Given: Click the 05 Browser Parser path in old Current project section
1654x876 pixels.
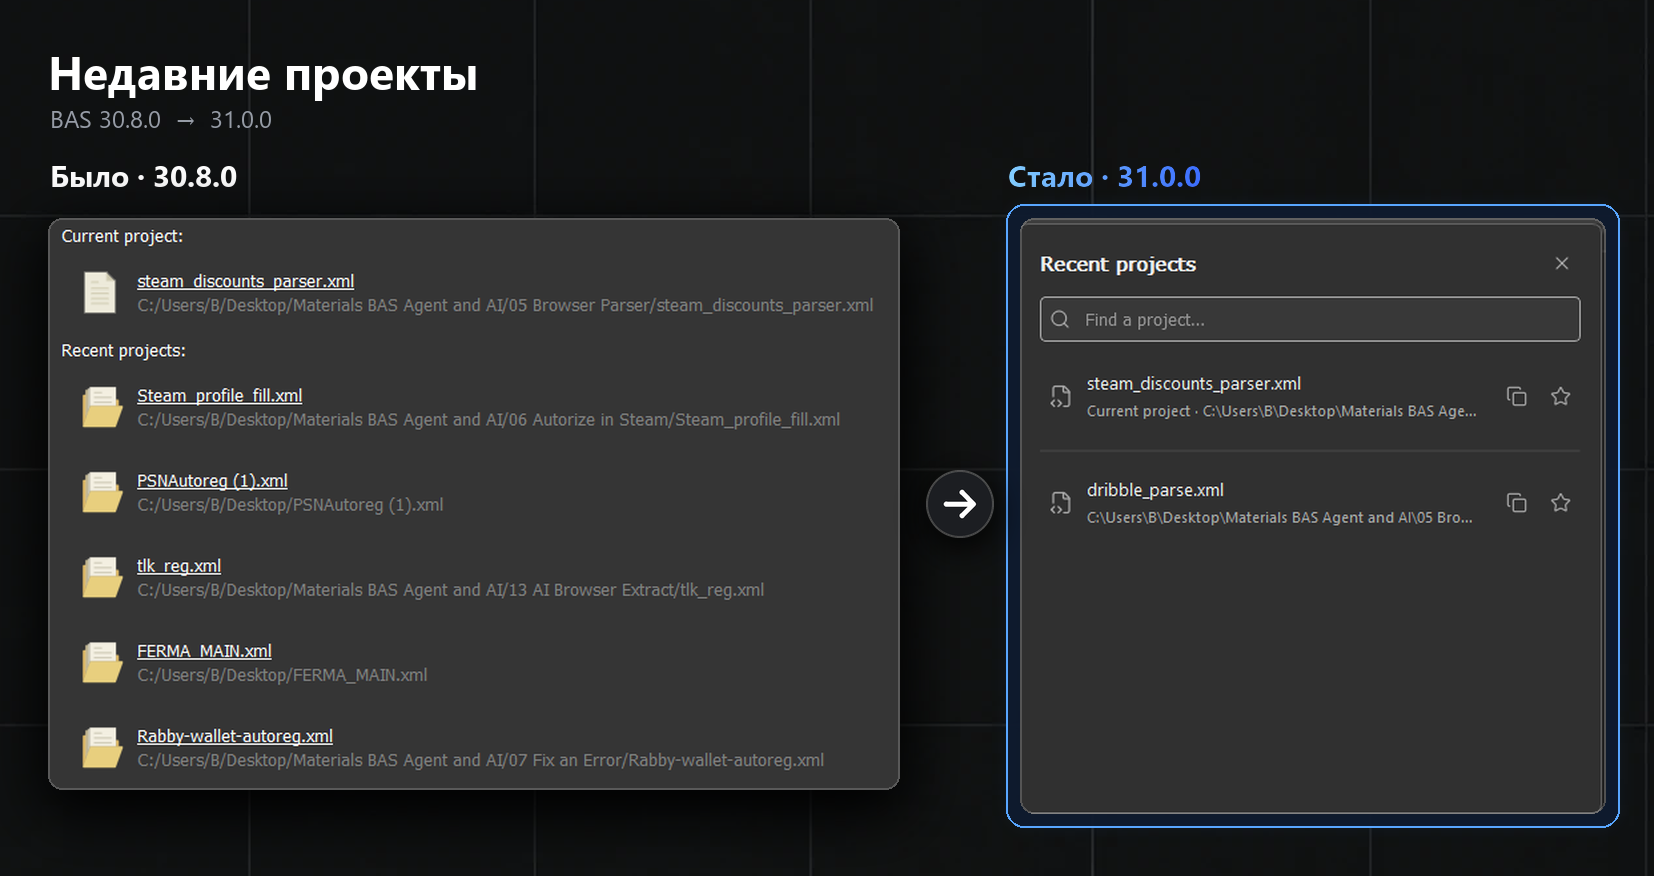Looking at the screenshot, I should [x=505, y=305].
